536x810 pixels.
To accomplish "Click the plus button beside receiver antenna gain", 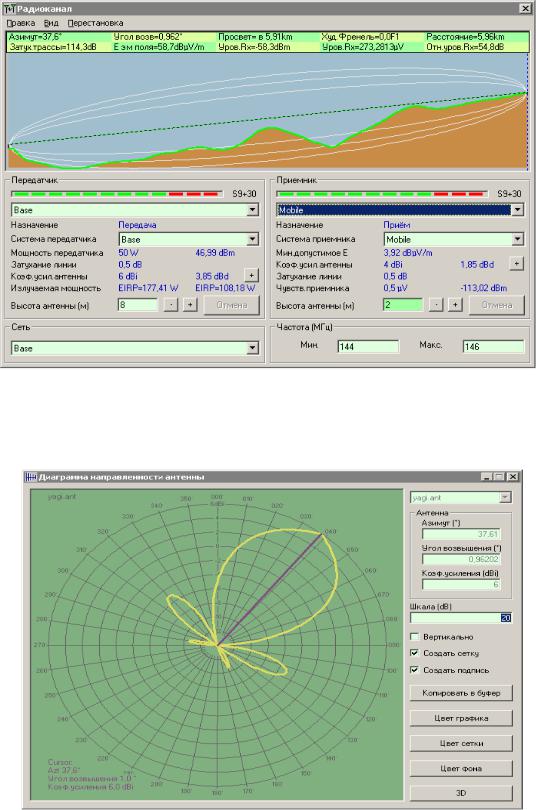I will tap(516, 263).
